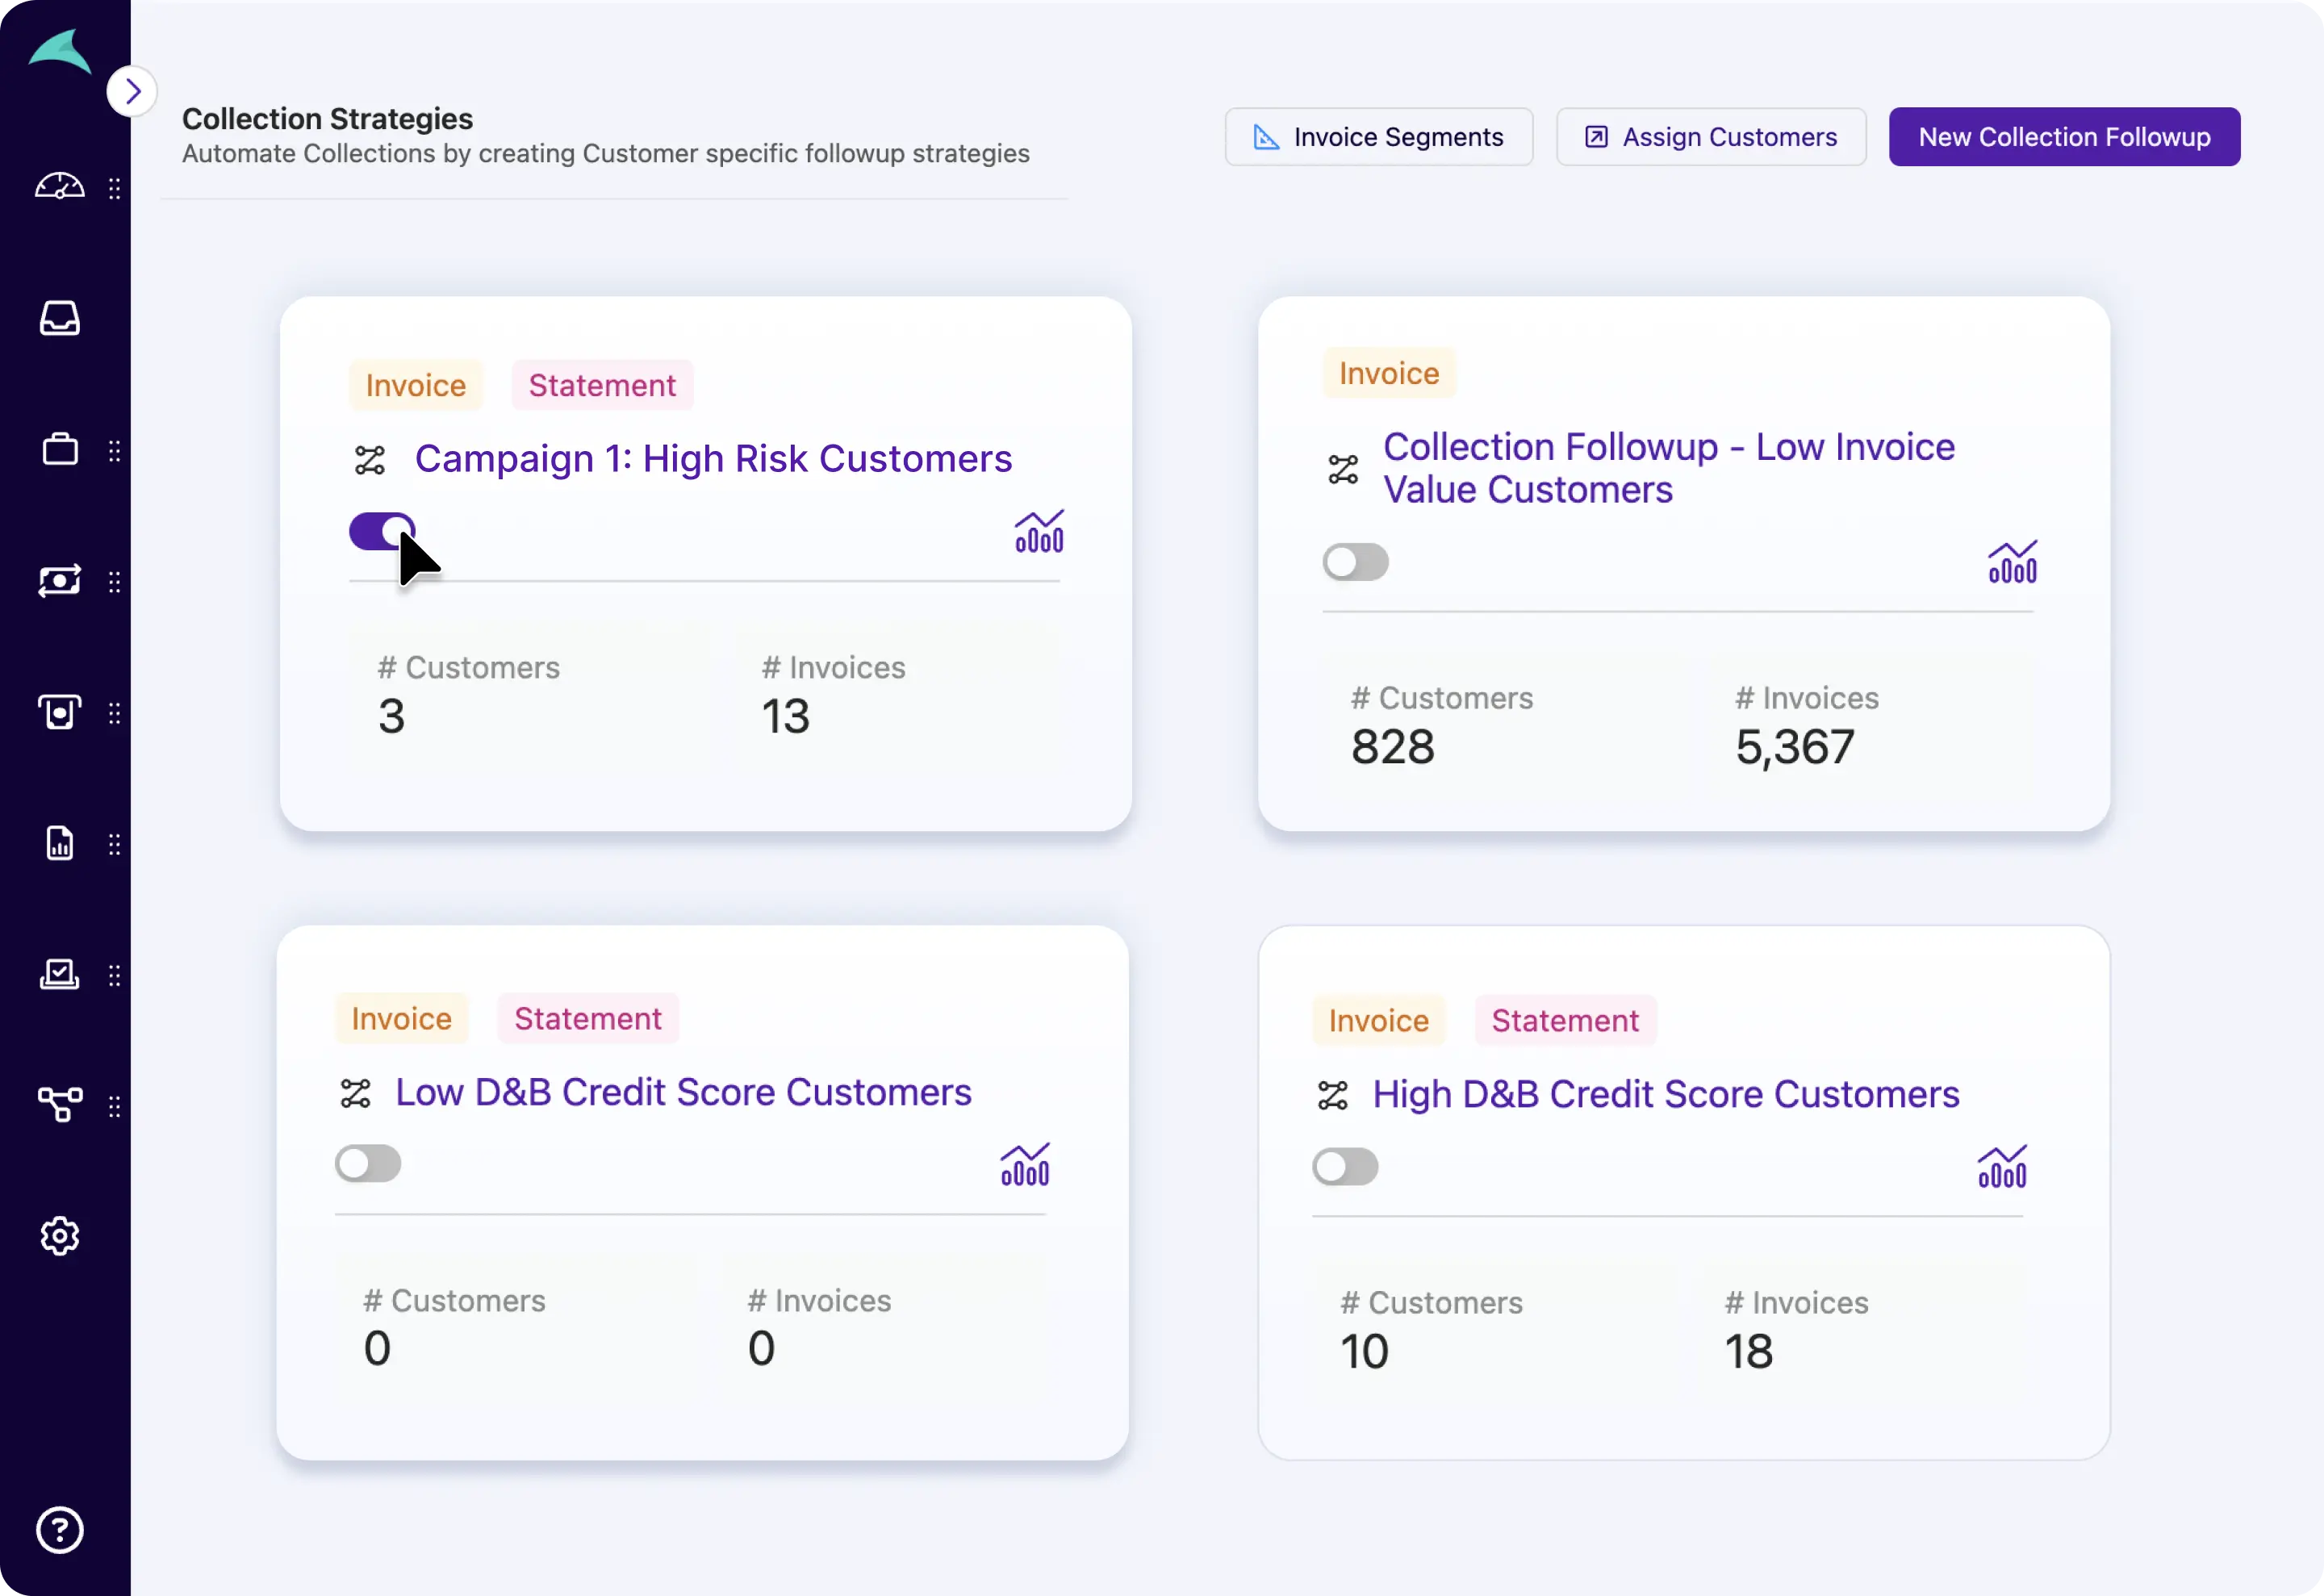2324x1596 pixels.
Task: Open settings gear in sidebar
Action: click(60, 1236)
